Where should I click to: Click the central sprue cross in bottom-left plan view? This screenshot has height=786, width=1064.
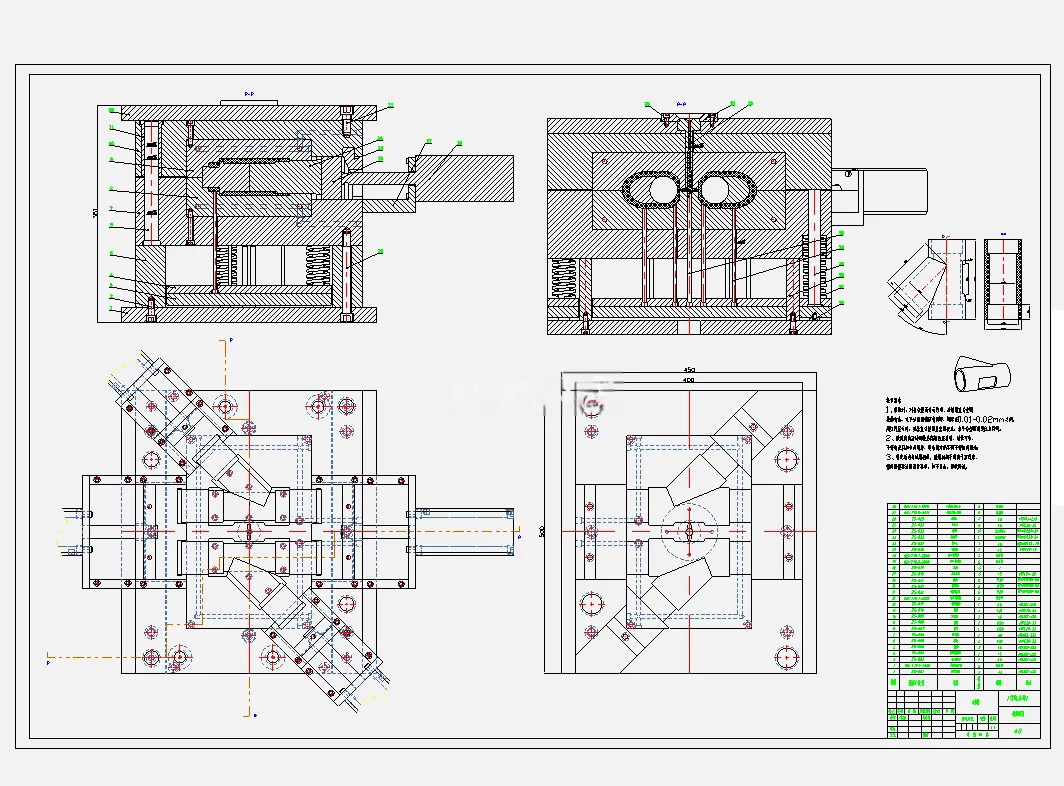tap(249, 530)
